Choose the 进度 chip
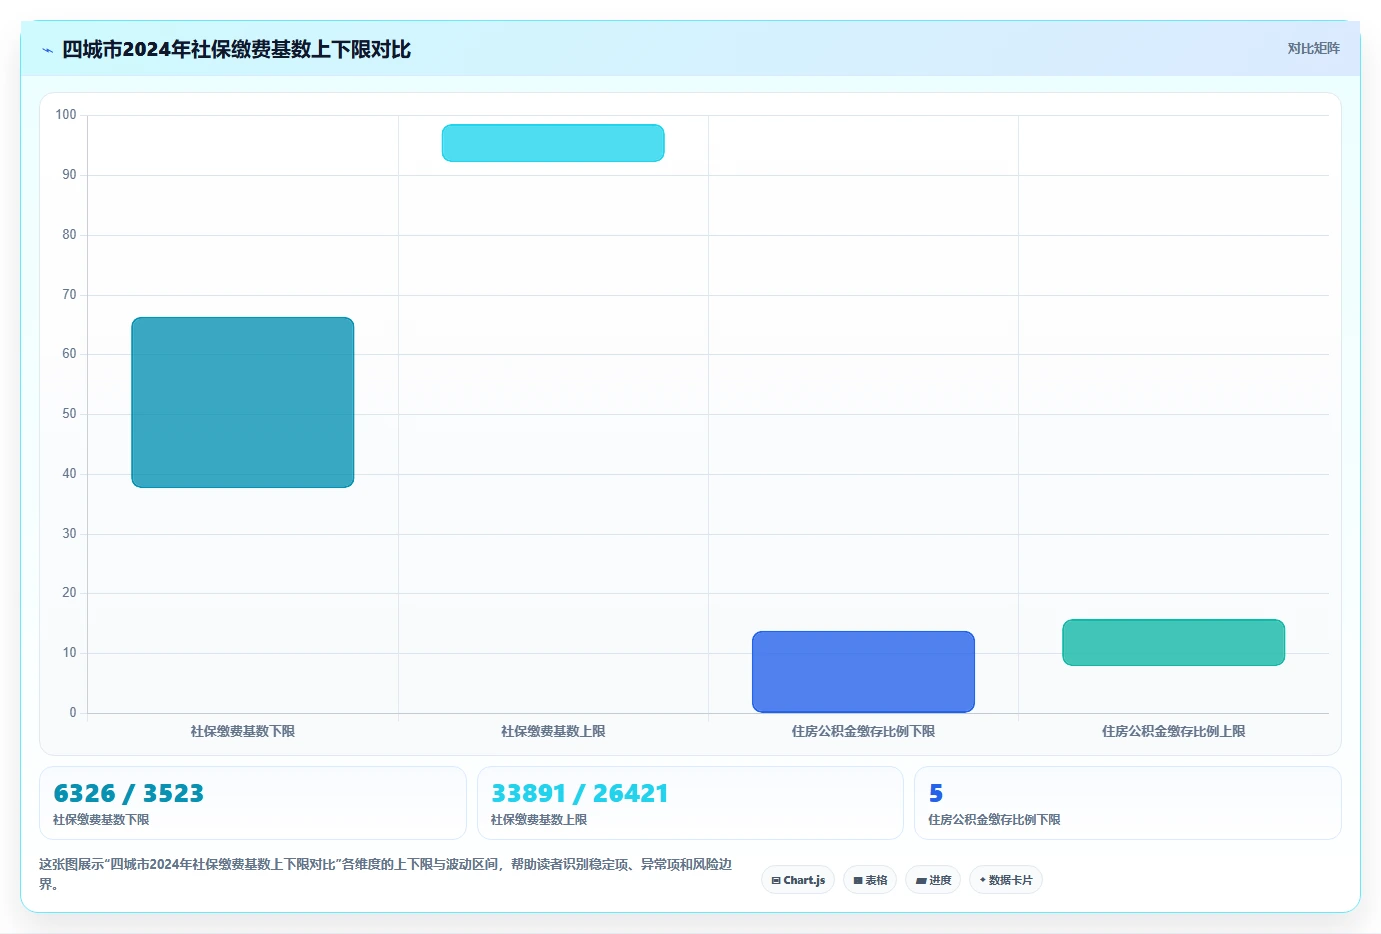 pos(933,880)
